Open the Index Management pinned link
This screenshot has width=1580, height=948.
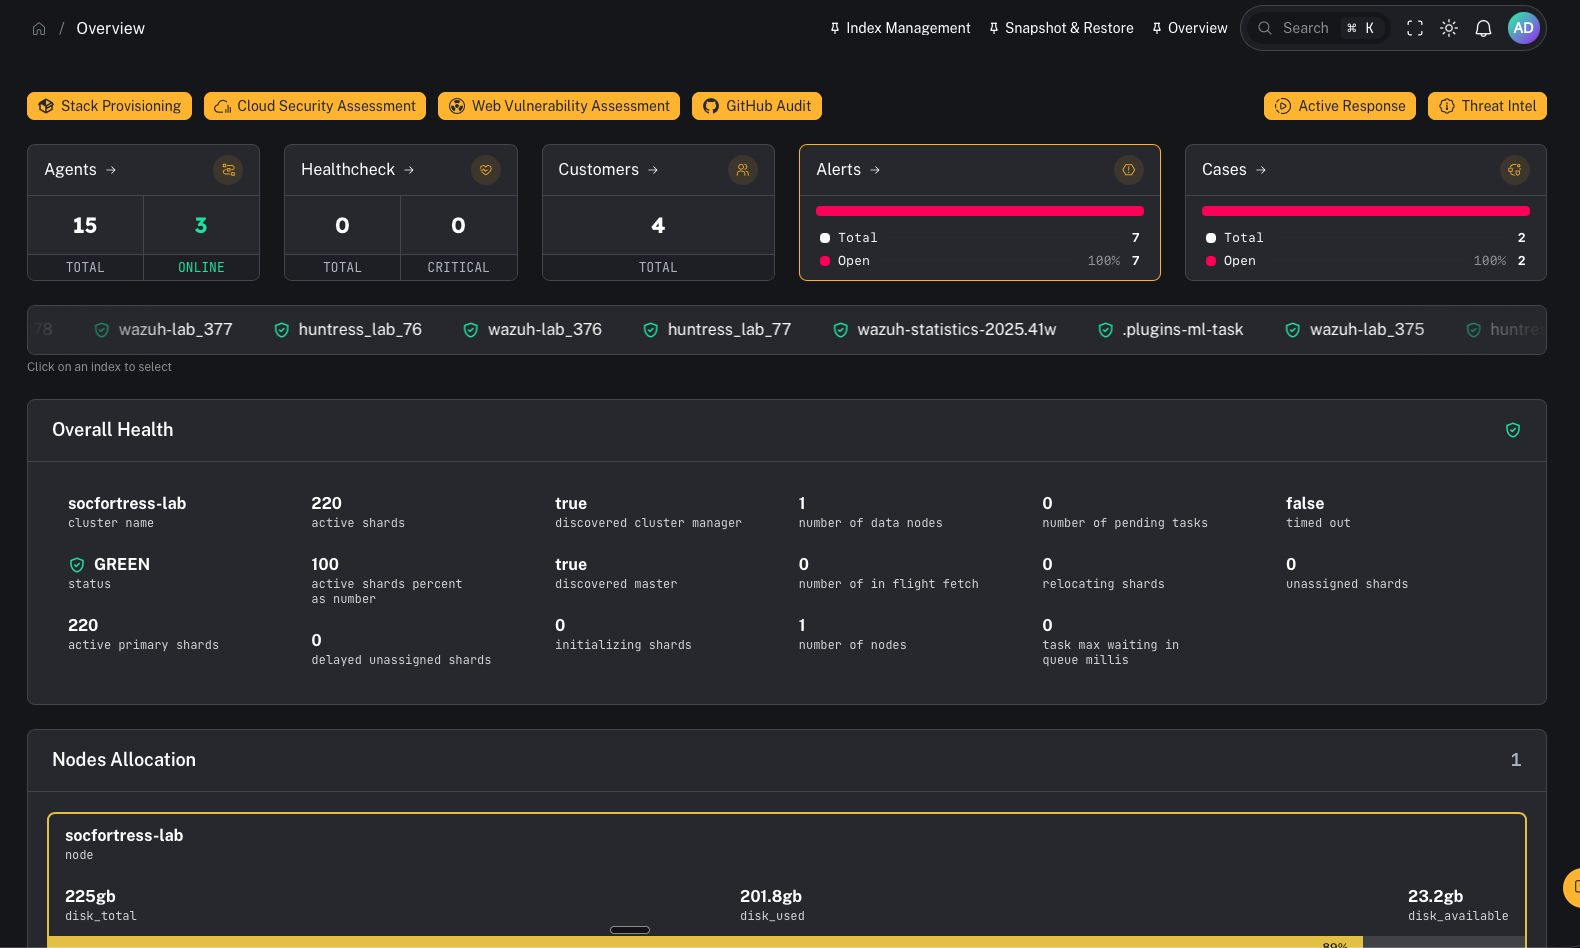click(900, 28)
